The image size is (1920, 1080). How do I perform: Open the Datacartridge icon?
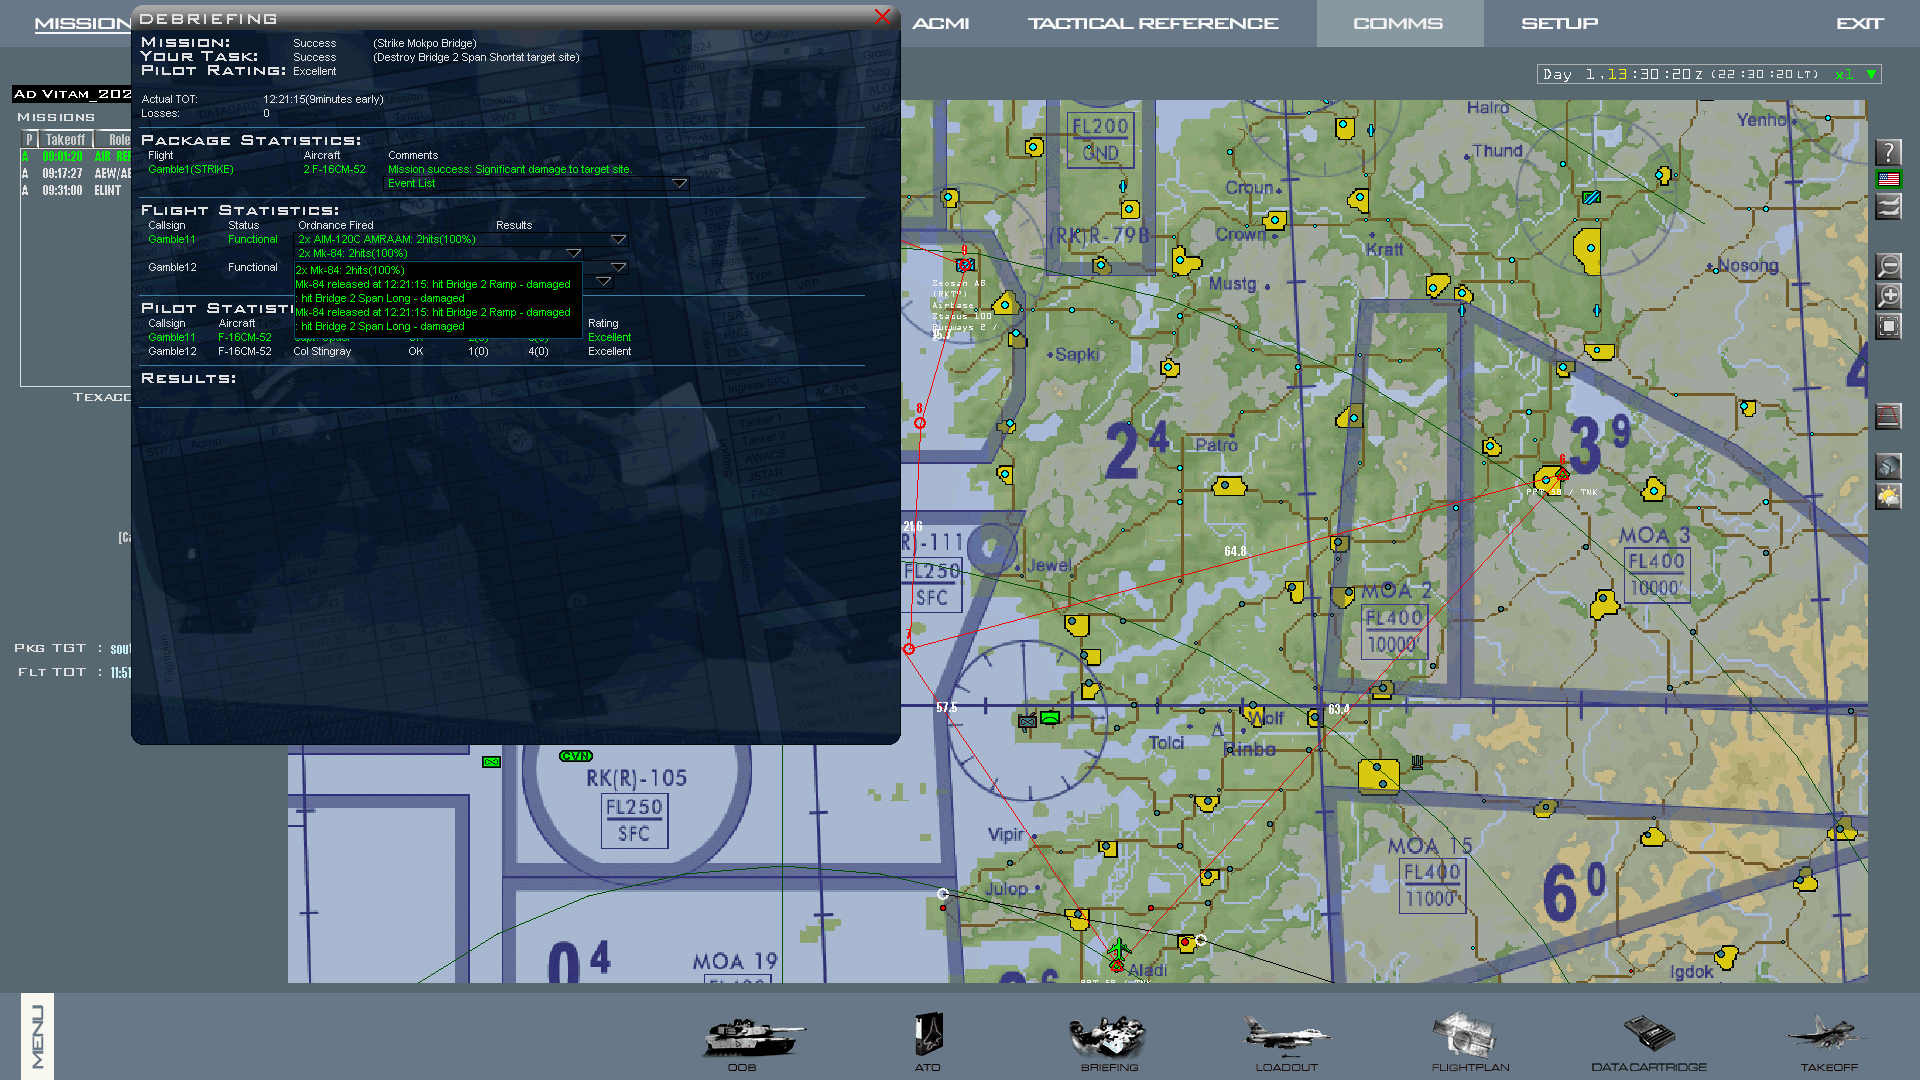[1649, 1033]
